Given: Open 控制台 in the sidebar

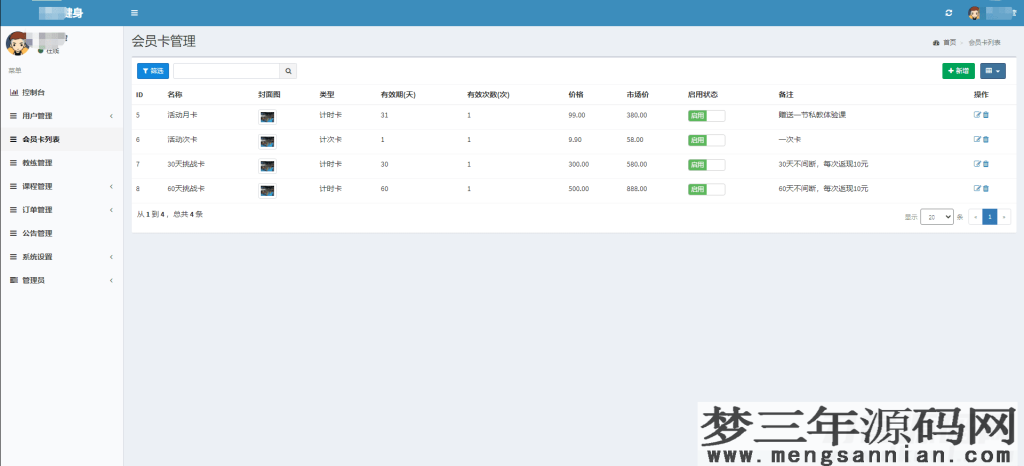Looking at the screenshot, I should 61,93.
